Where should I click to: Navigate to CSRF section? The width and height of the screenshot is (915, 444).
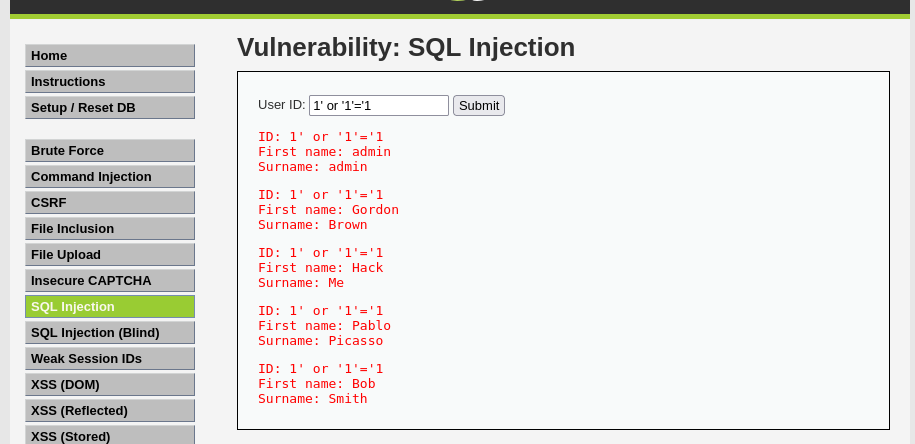[110, 203]
